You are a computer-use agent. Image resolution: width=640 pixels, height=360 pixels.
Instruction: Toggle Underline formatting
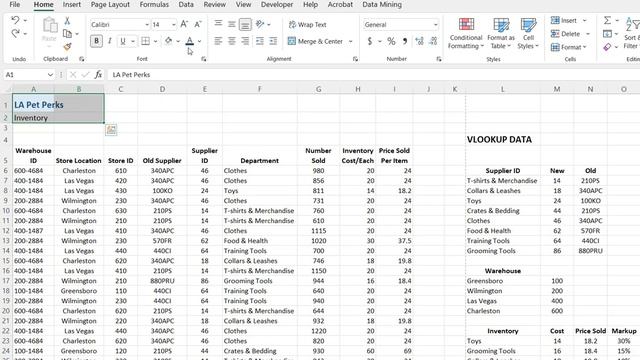(122, 41)
